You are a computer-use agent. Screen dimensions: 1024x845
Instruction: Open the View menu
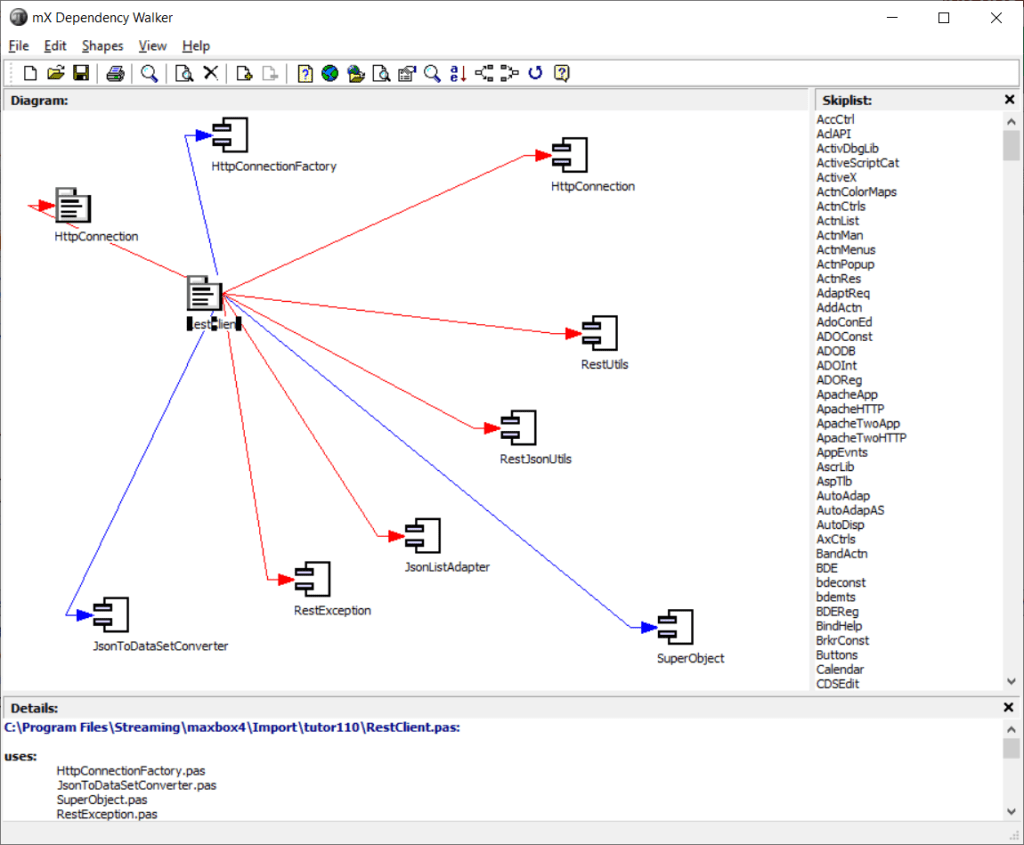click(153, 46)
